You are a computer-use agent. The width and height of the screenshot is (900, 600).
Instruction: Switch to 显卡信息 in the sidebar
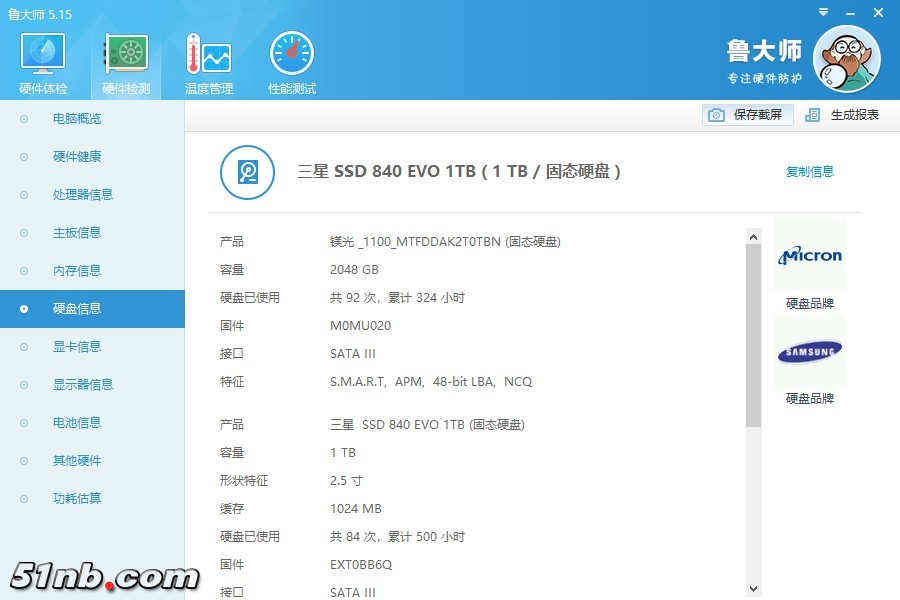point(77,347)
